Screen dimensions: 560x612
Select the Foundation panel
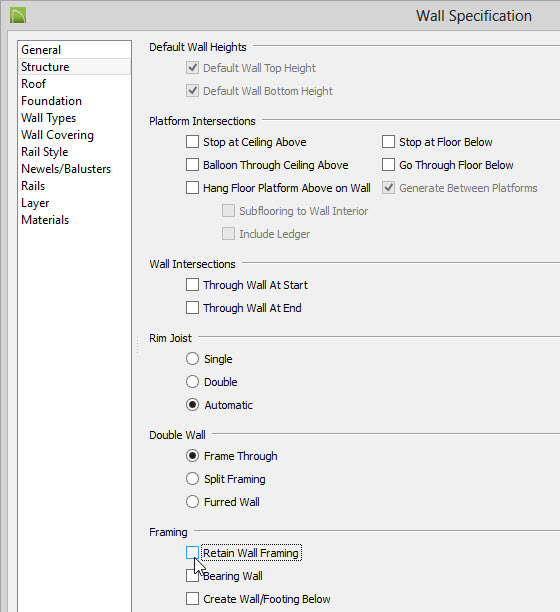click(52, 101)
